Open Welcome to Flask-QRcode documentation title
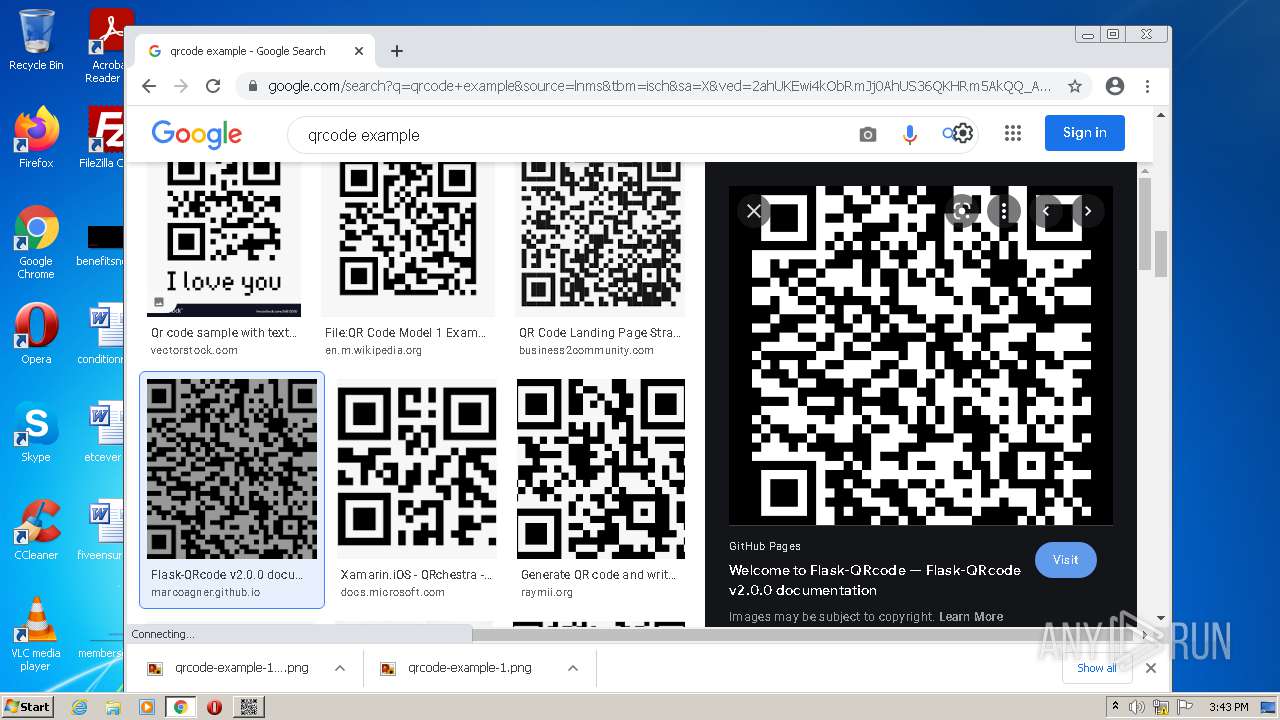 875,580
